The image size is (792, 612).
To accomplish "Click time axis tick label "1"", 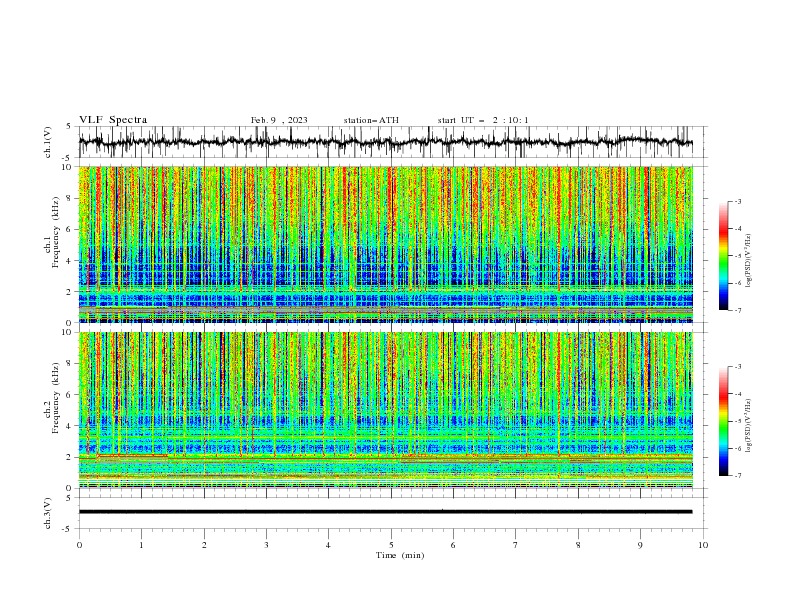I will coord(141,545).
